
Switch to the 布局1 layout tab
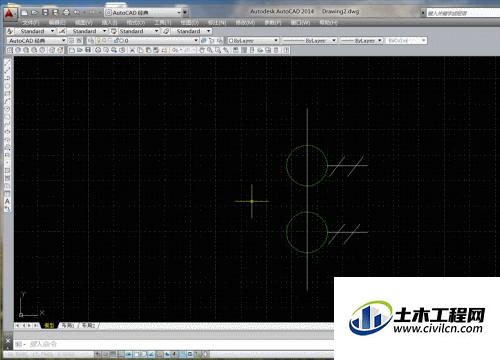coord(68,325)
